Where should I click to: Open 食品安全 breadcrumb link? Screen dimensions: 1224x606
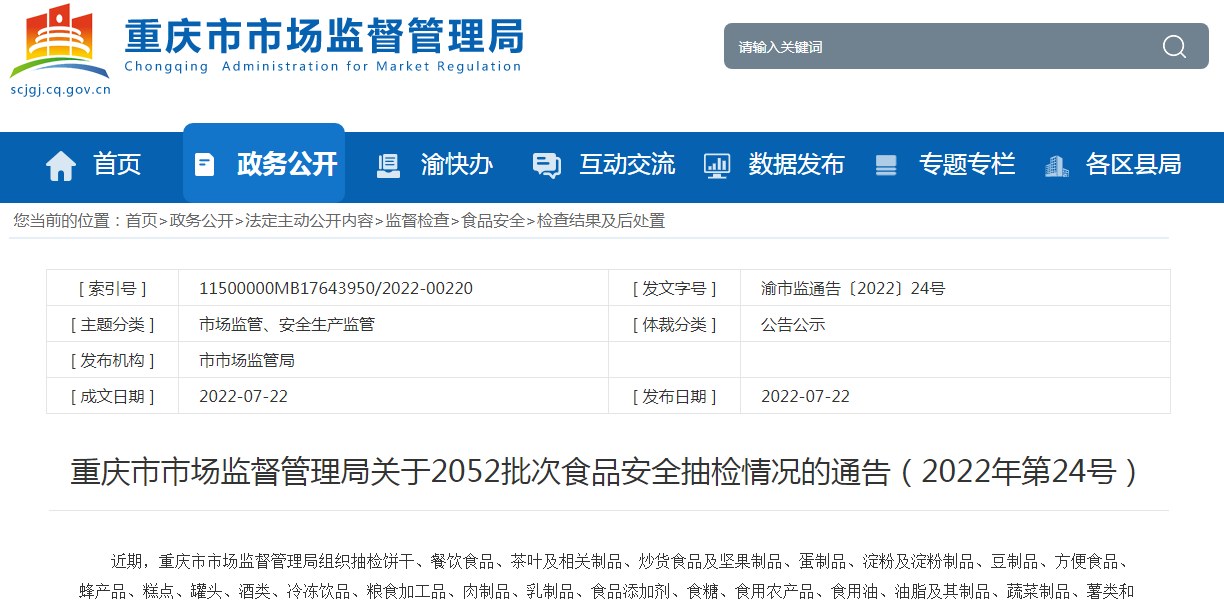tap(492, 221)
